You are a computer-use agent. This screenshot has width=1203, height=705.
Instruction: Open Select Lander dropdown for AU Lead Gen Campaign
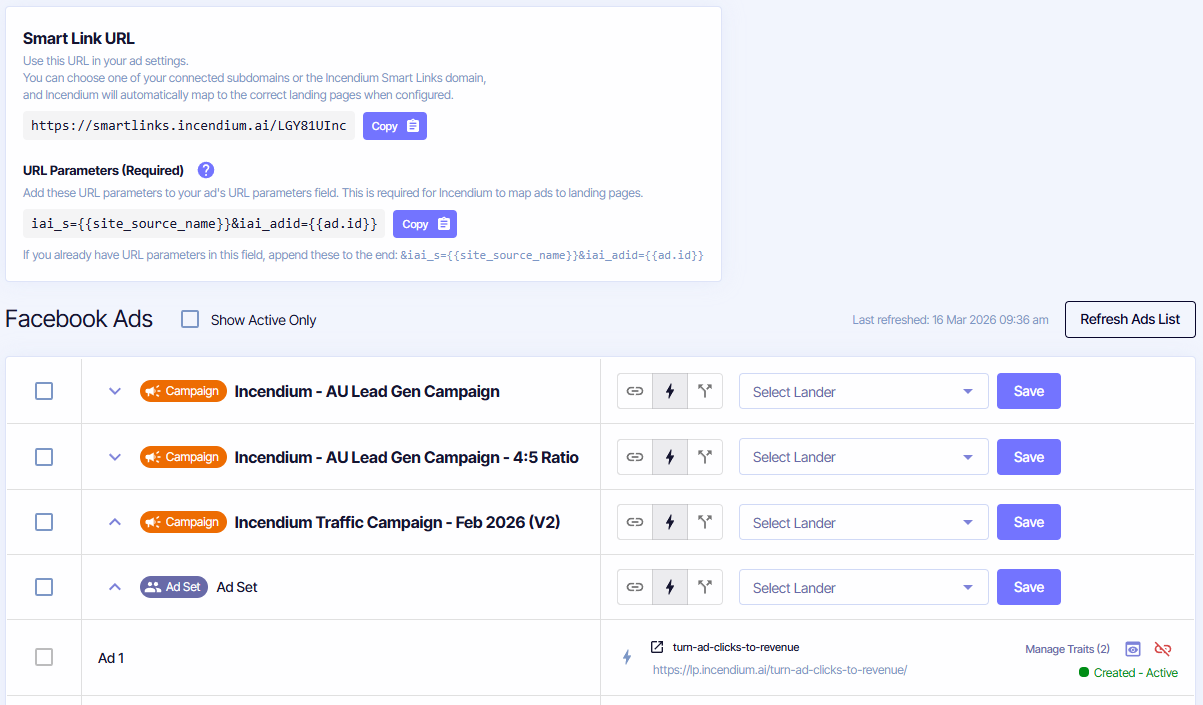pos(864,391)
